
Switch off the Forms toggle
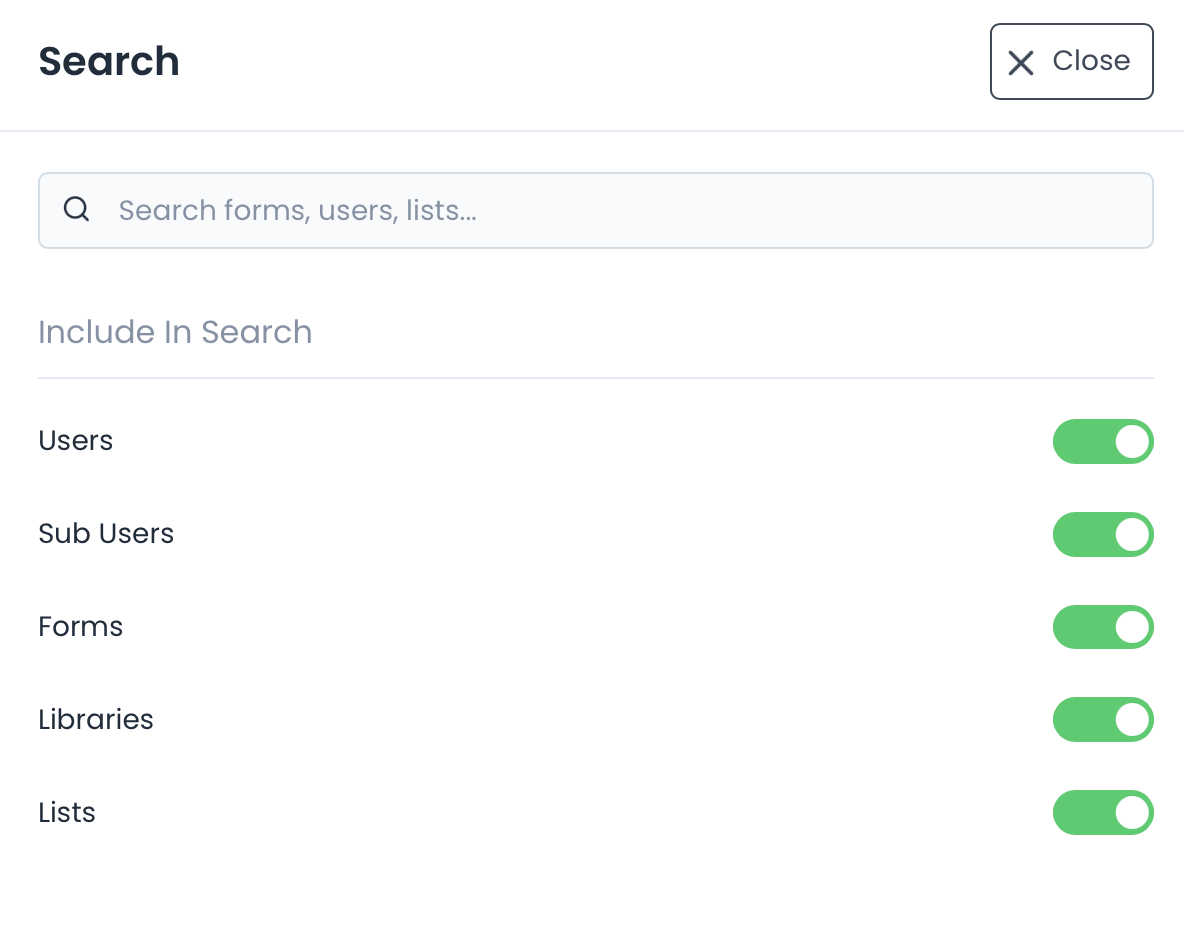(x=1102, y=627)
